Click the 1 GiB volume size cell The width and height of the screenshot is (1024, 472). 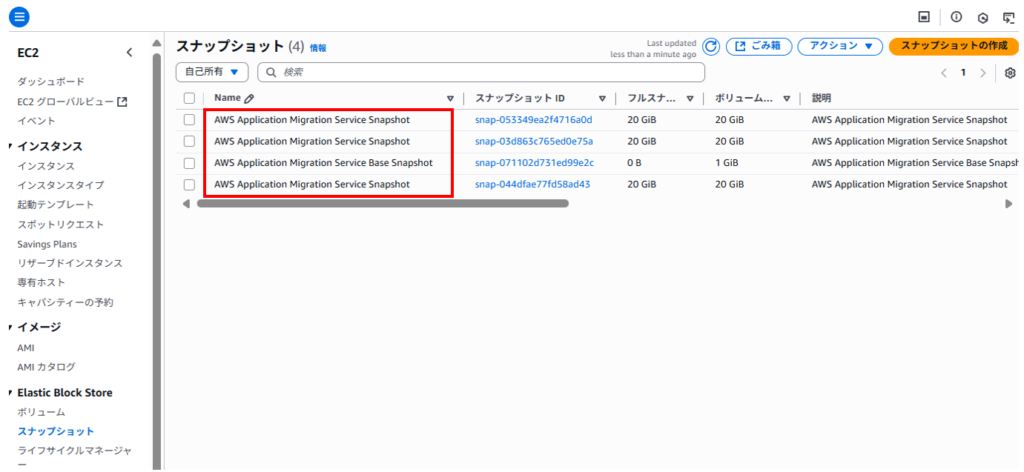(x=726, y=163)
